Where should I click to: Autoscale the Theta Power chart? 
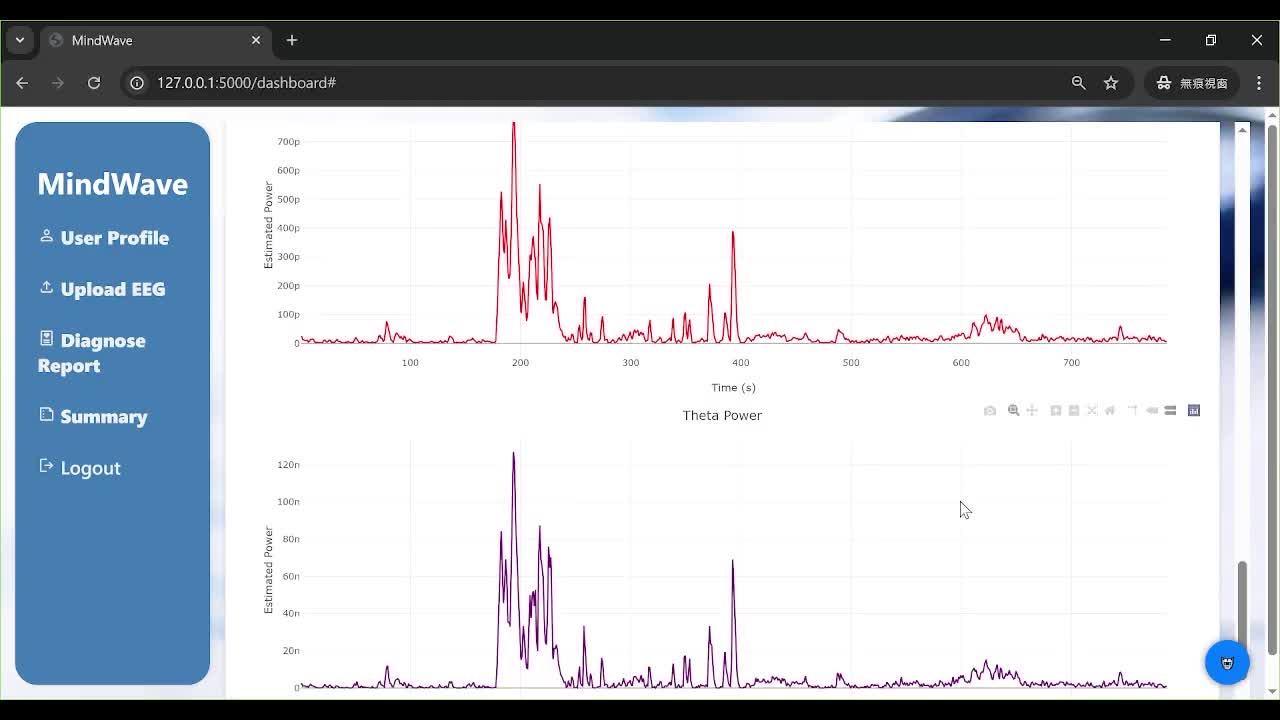[x=1092, y=411]
